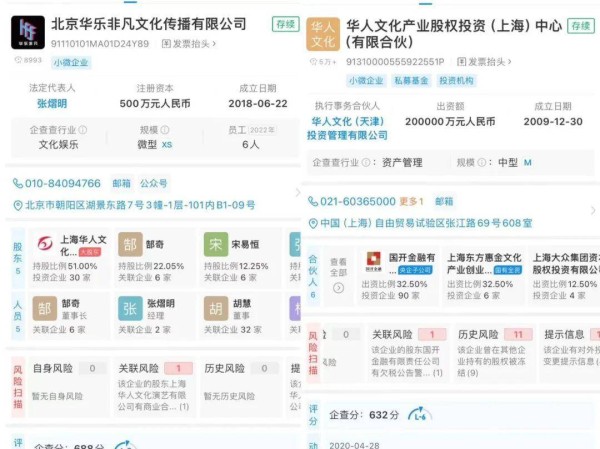Image resolution: width=600 pixels, height=449 pixels.
Task: Open 发票抬头 for 华人文化产业股权投资
Action: [x=484, y=62]
